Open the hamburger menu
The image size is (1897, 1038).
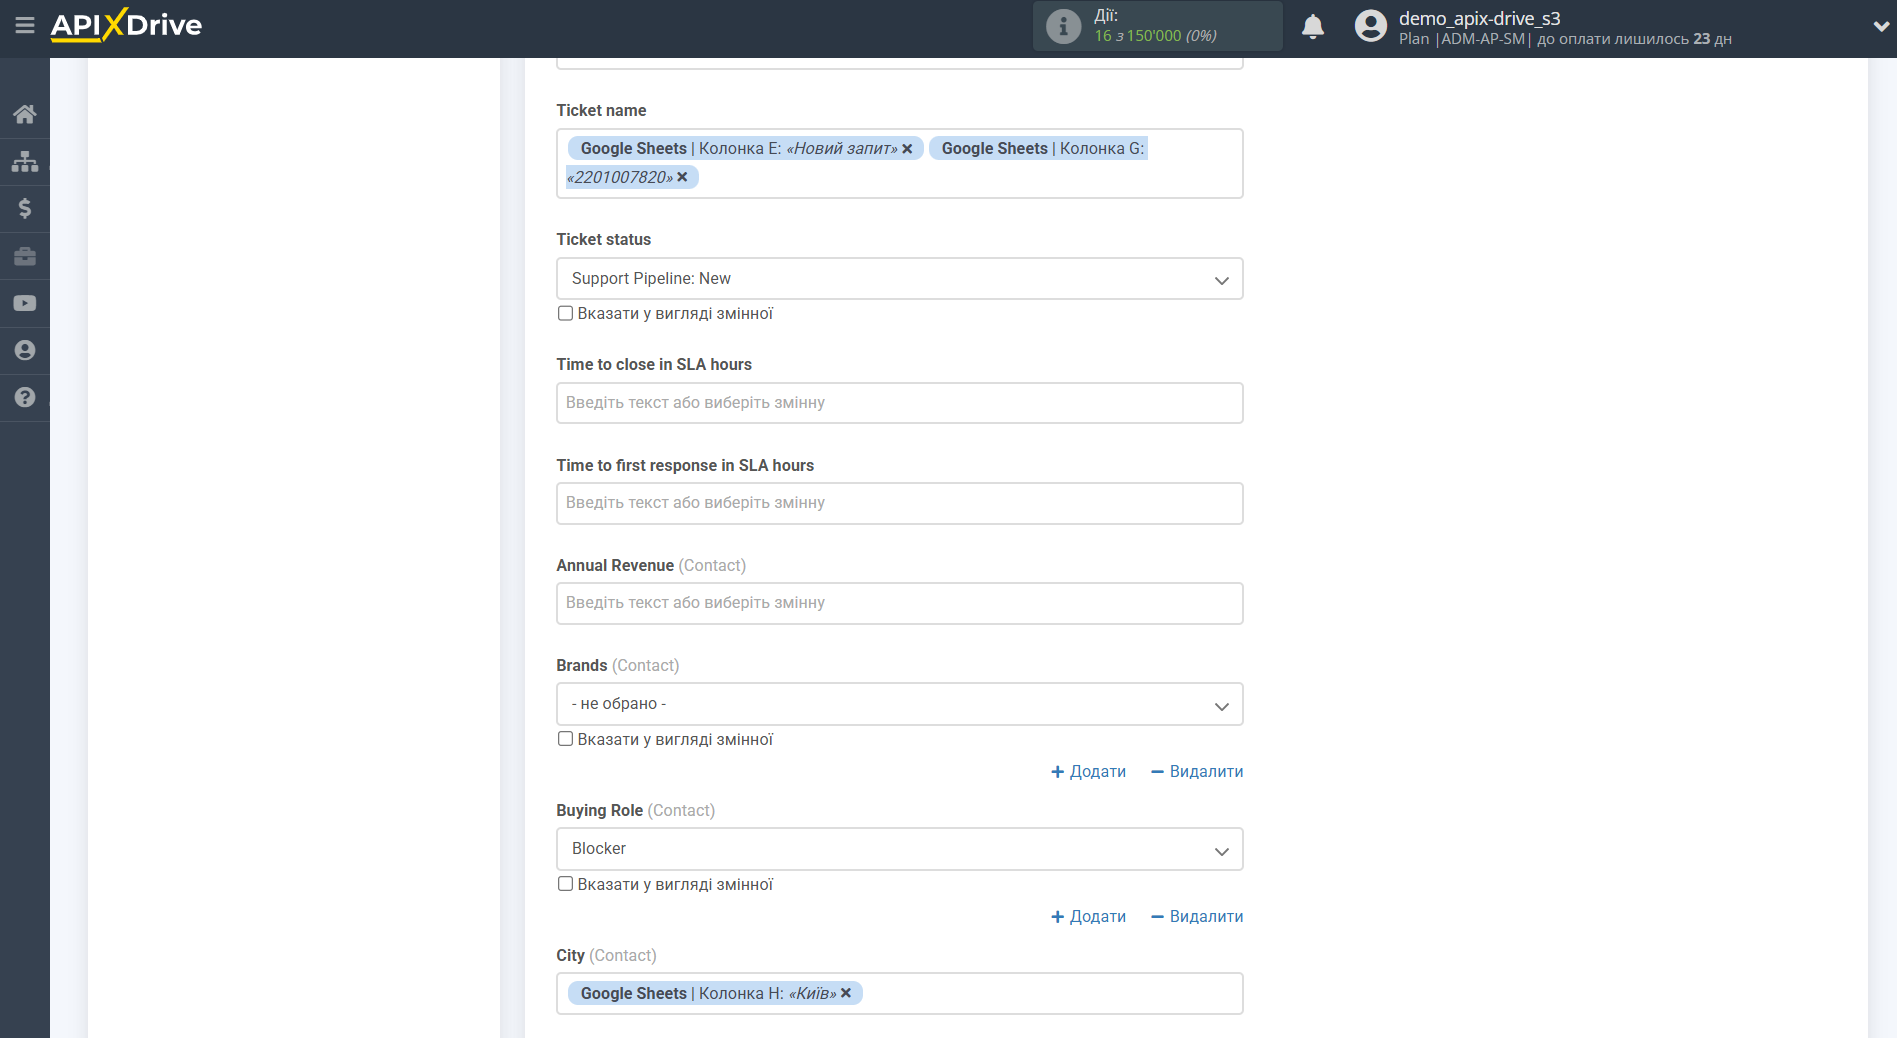tap(25, 25)
